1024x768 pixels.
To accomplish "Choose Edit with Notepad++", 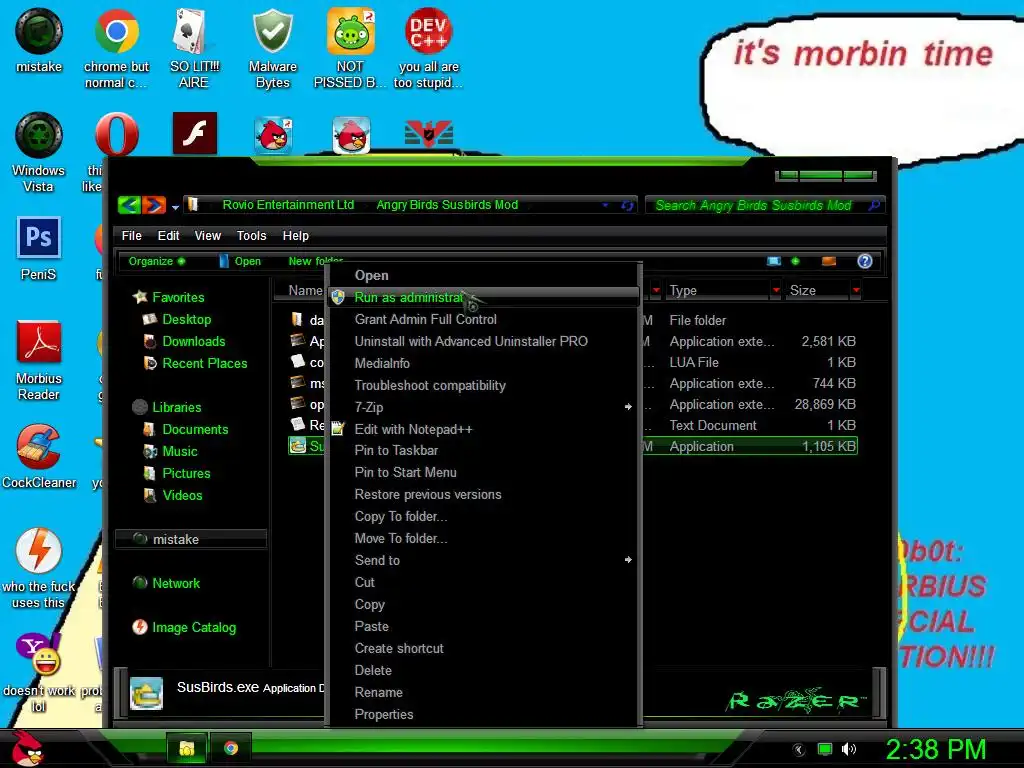I will (x=484, y=429).
